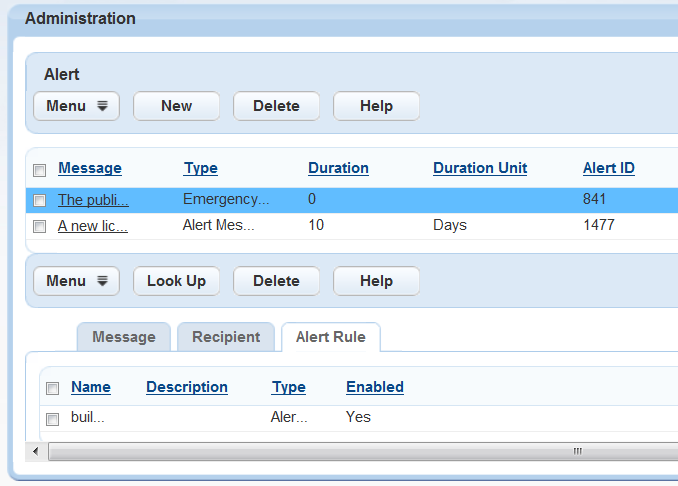Viewport: 678px width, 486px height.
Task: Sort alert rules by Enabled column
Action: click(375, 387)
